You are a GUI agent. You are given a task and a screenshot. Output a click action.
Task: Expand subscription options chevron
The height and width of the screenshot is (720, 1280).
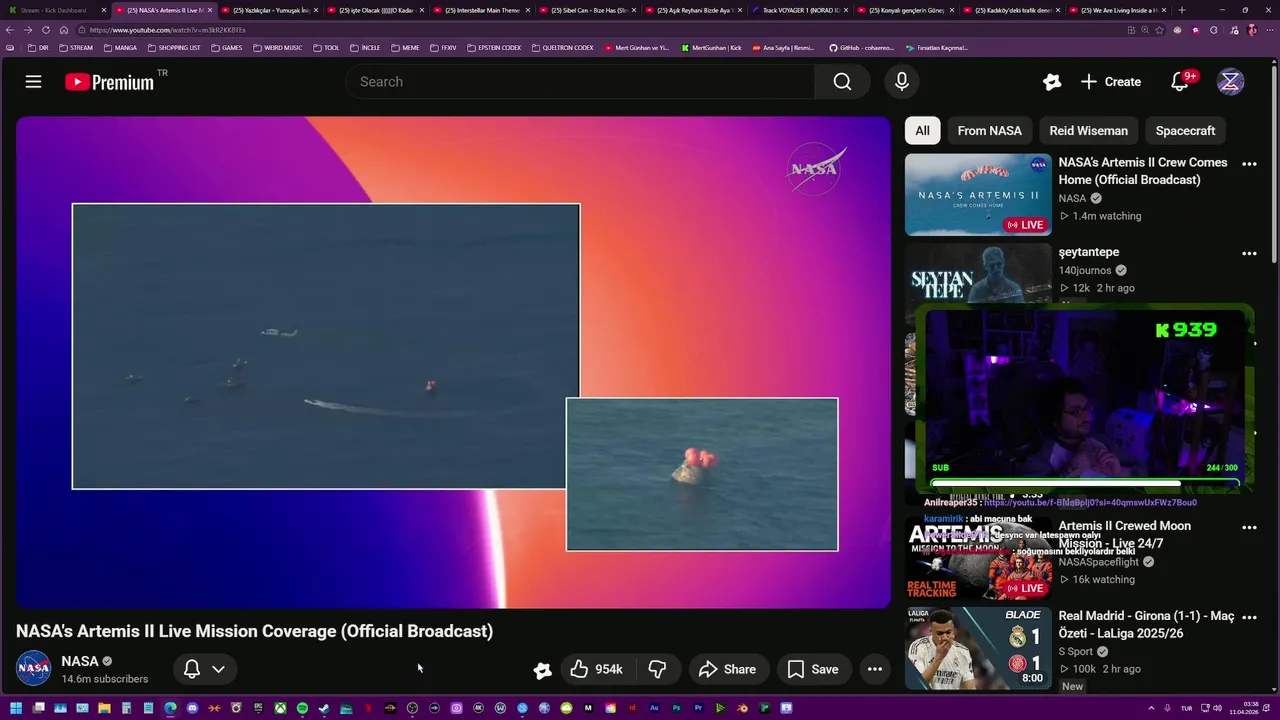pyautogui.click(x=218, y=669)
